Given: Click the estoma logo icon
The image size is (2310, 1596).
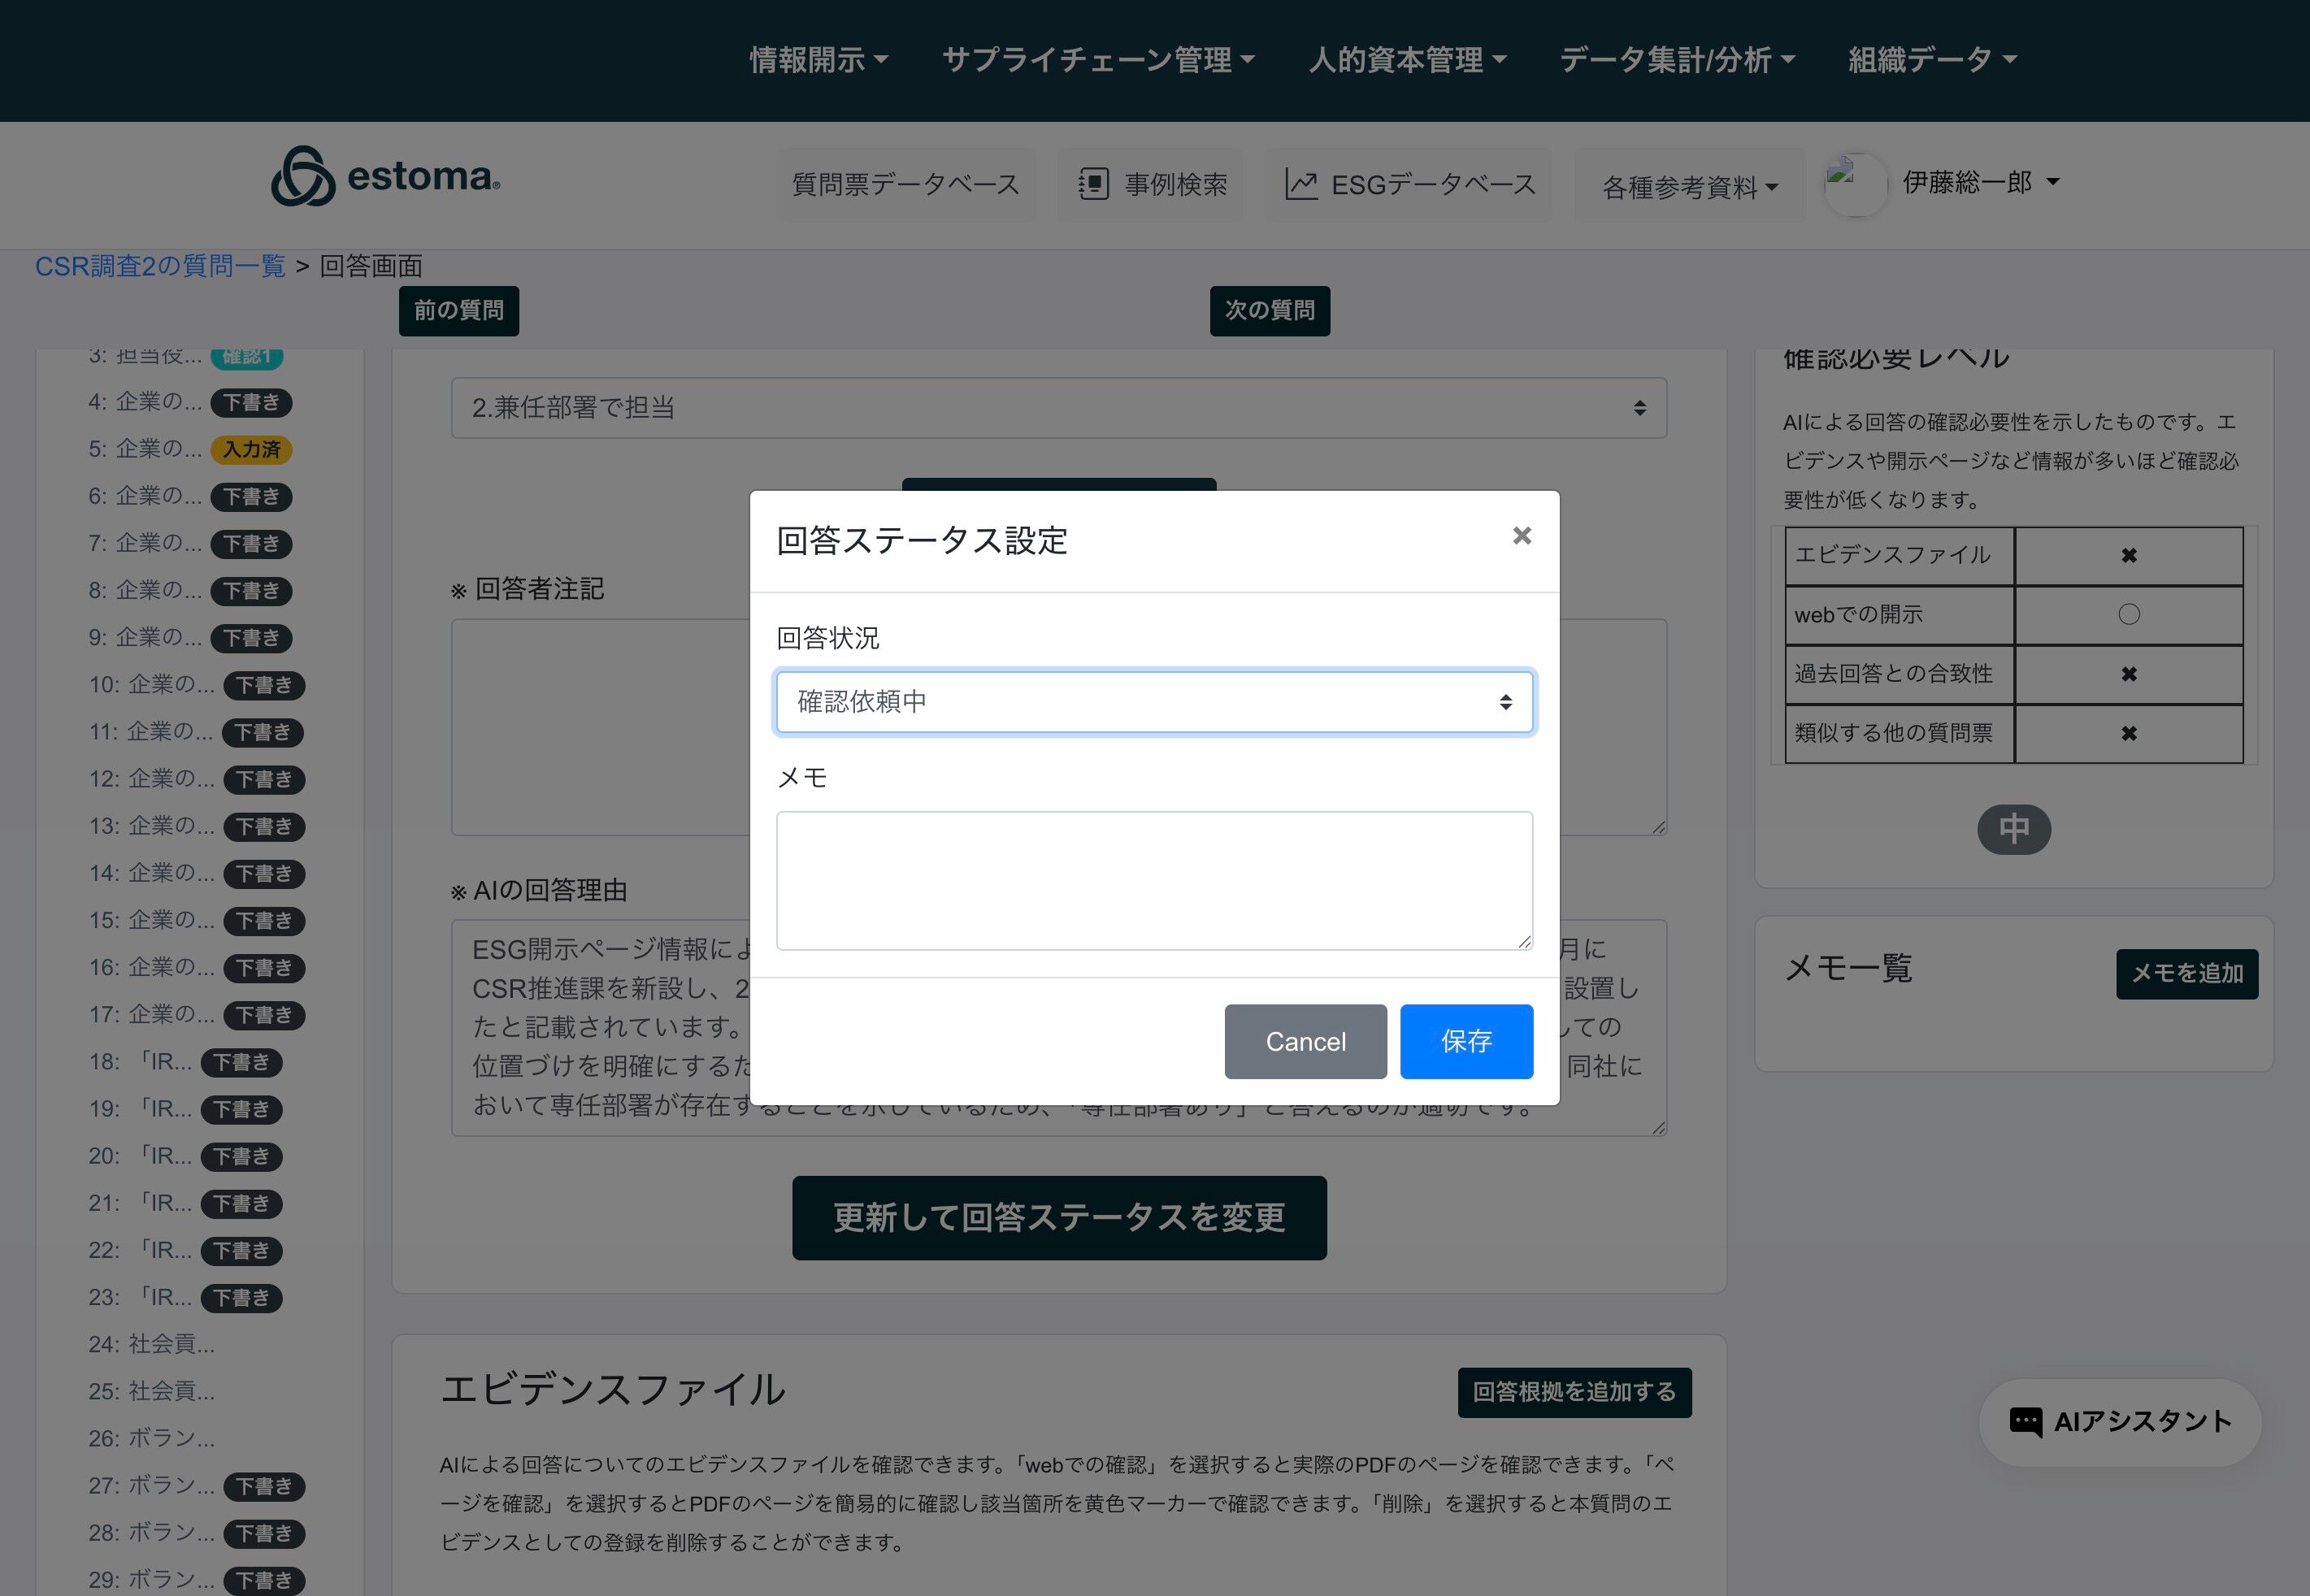Looking at the screenshot, I should coord(303,177).
